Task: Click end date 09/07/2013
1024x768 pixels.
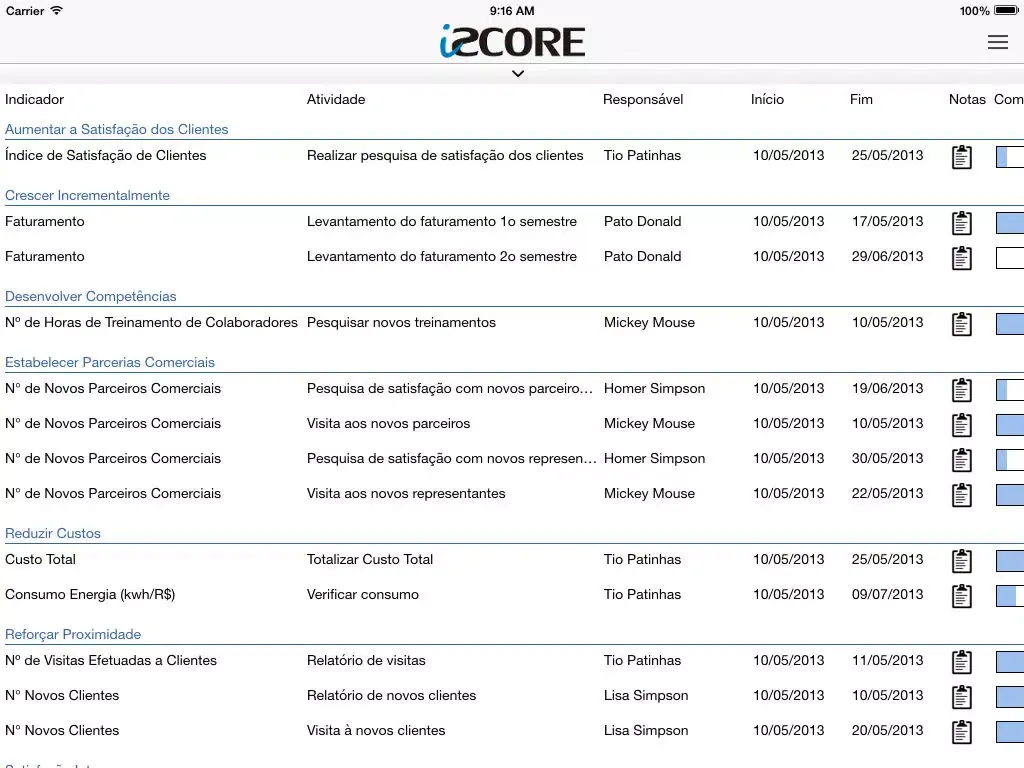Action: [888, 595]
